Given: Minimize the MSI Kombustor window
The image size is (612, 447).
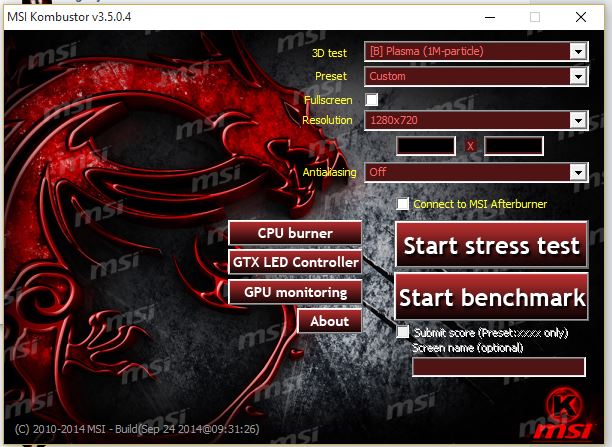Looking at the screenshot, I should click(x=490, y=17).
